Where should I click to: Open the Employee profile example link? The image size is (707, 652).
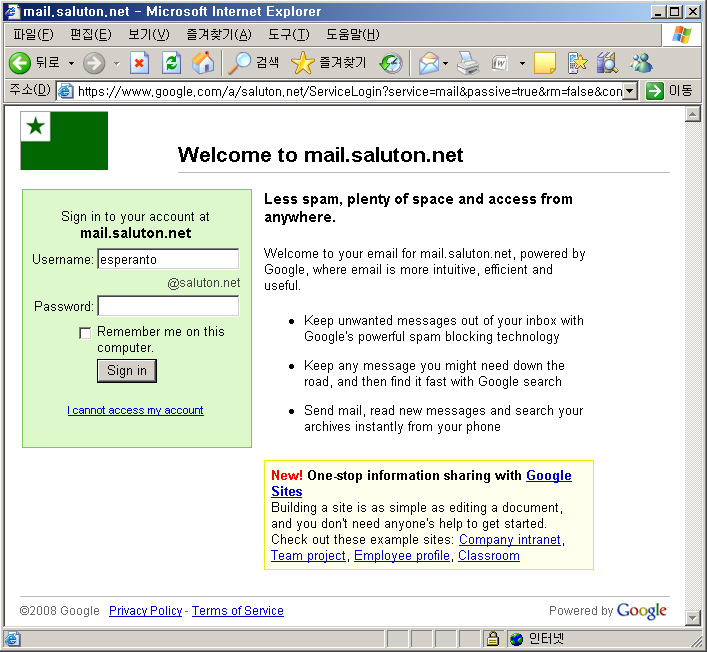tap(402, 556)
